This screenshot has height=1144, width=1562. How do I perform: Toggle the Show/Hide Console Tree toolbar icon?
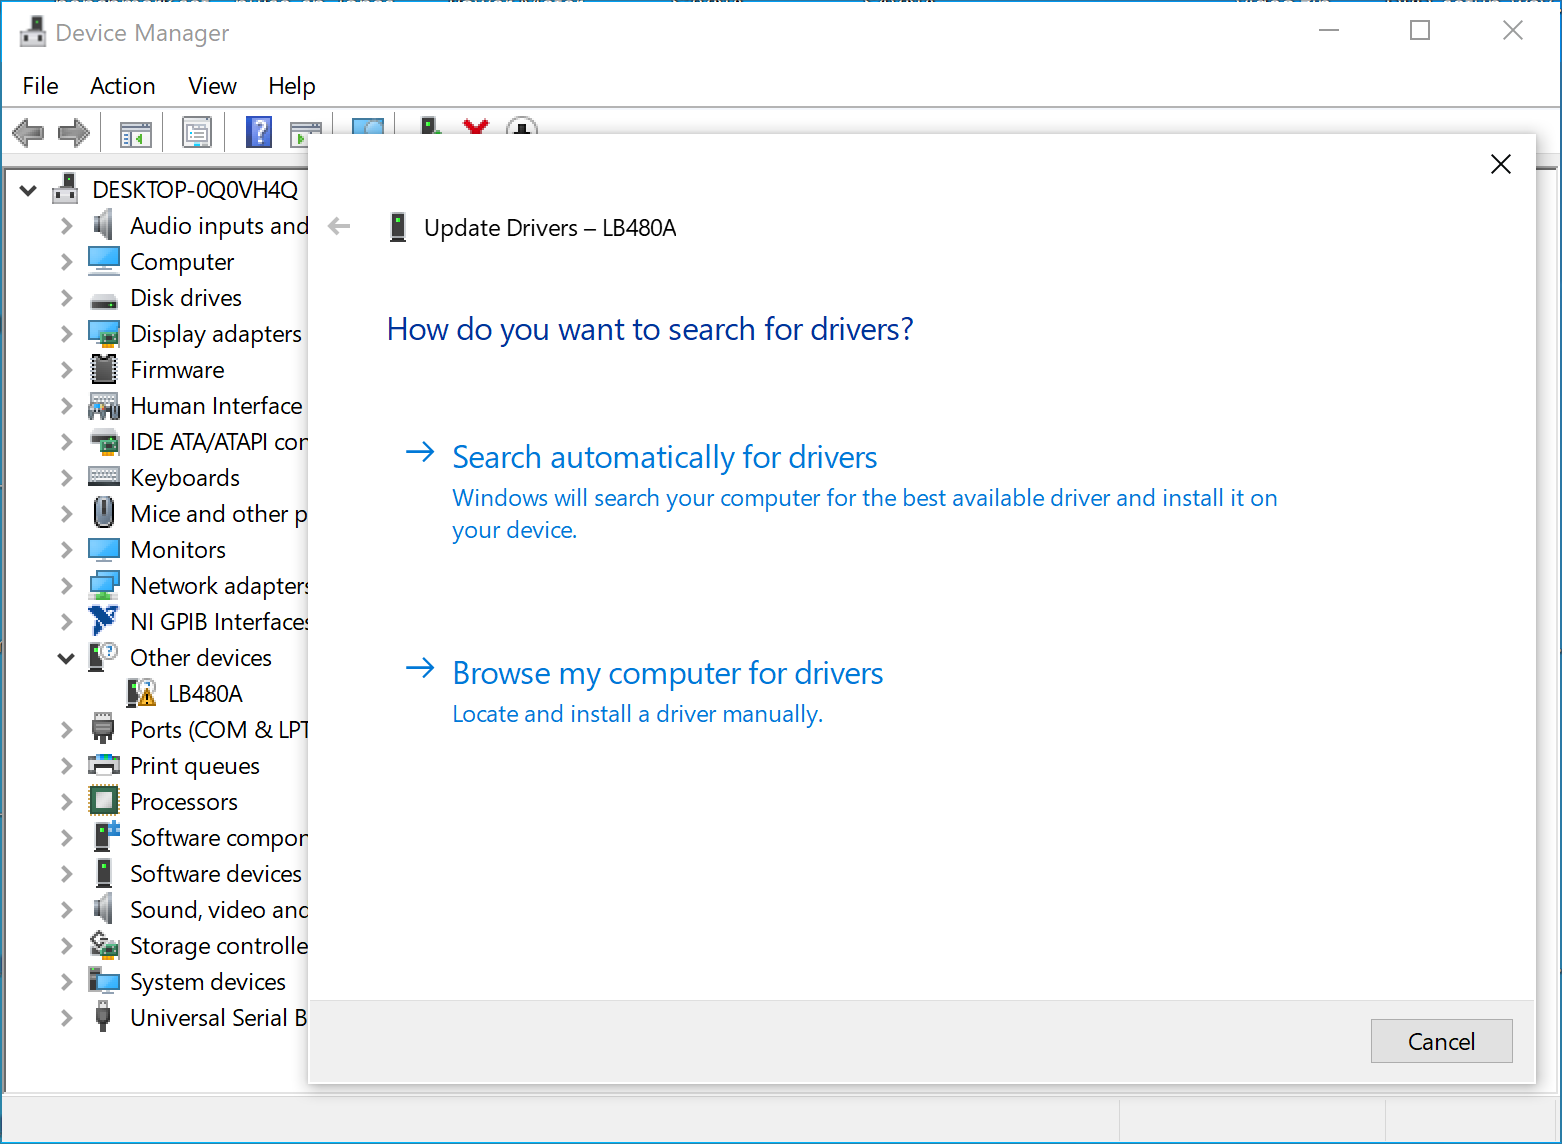pos(135,132)
